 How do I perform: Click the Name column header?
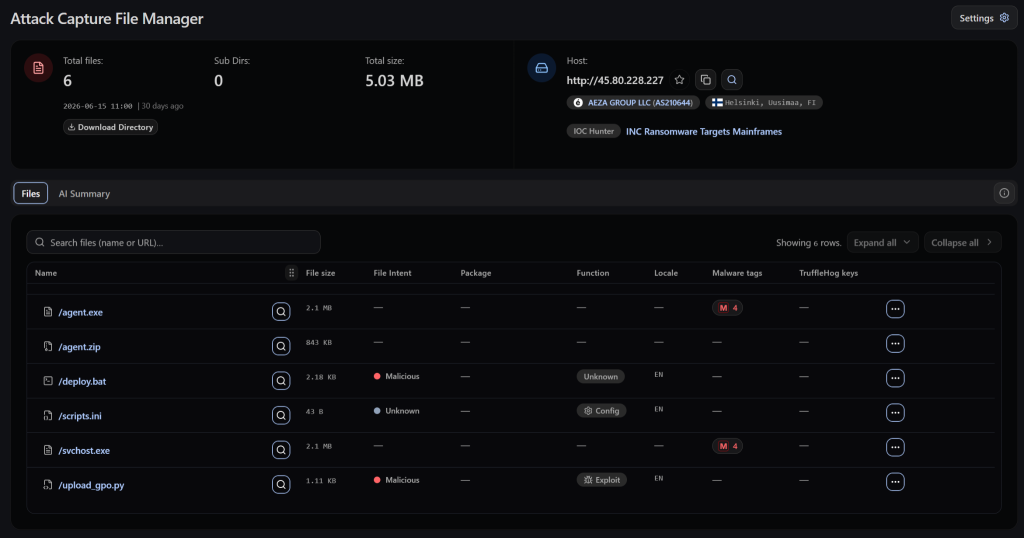(x=46, y=273)
